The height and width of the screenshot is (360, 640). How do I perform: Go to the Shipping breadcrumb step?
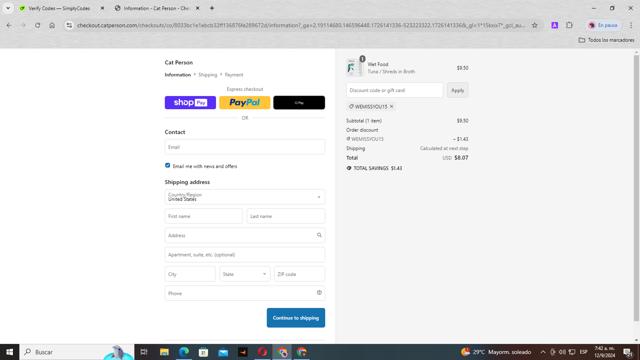coord(208,75)
